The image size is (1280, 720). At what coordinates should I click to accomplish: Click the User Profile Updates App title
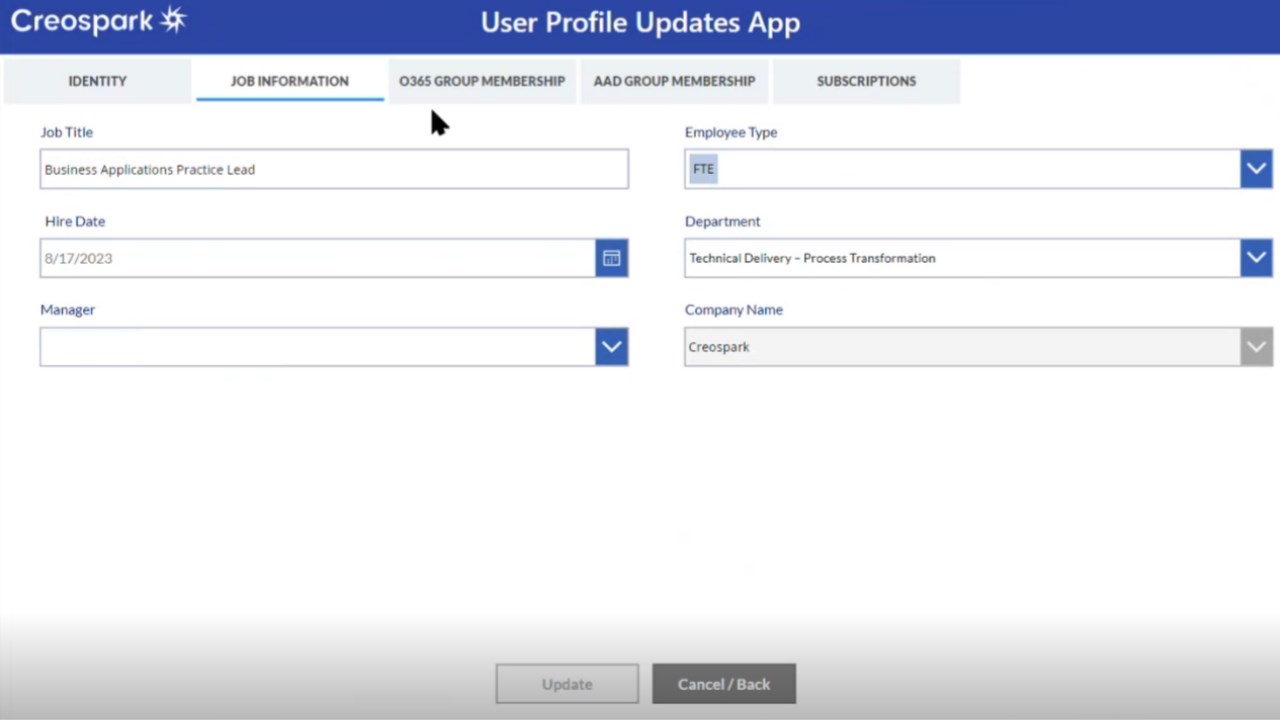640,23
